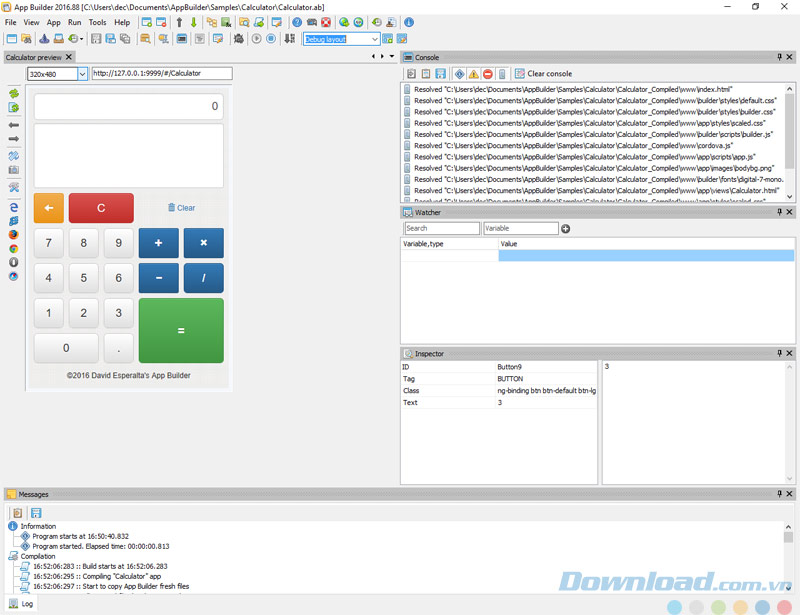Open the 320x480 resolution dropdown
The image size is (800, 615).
click(x=83, y=74)
